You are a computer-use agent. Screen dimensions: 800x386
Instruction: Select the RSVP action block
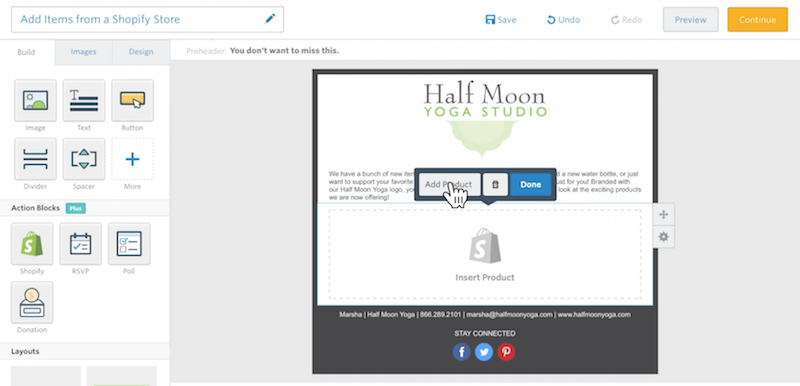click(x=81, y=244)
